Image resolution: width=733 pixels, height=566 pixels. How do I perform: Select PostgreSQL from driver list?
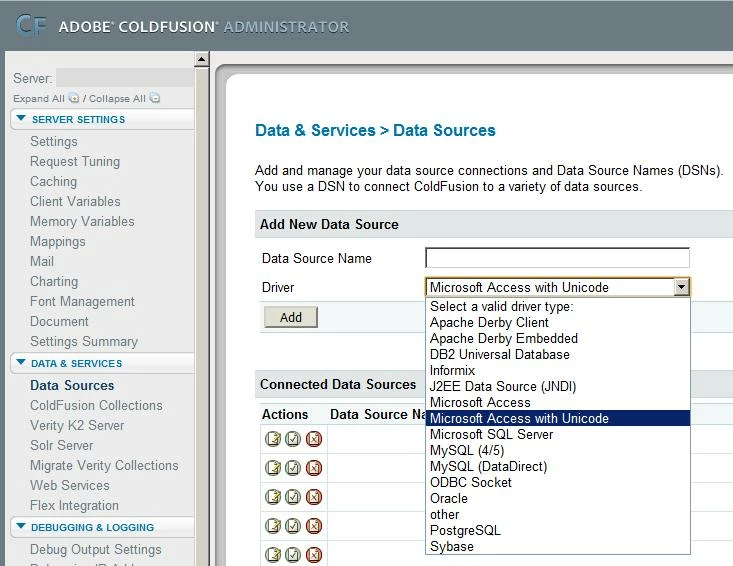(558, 530)
